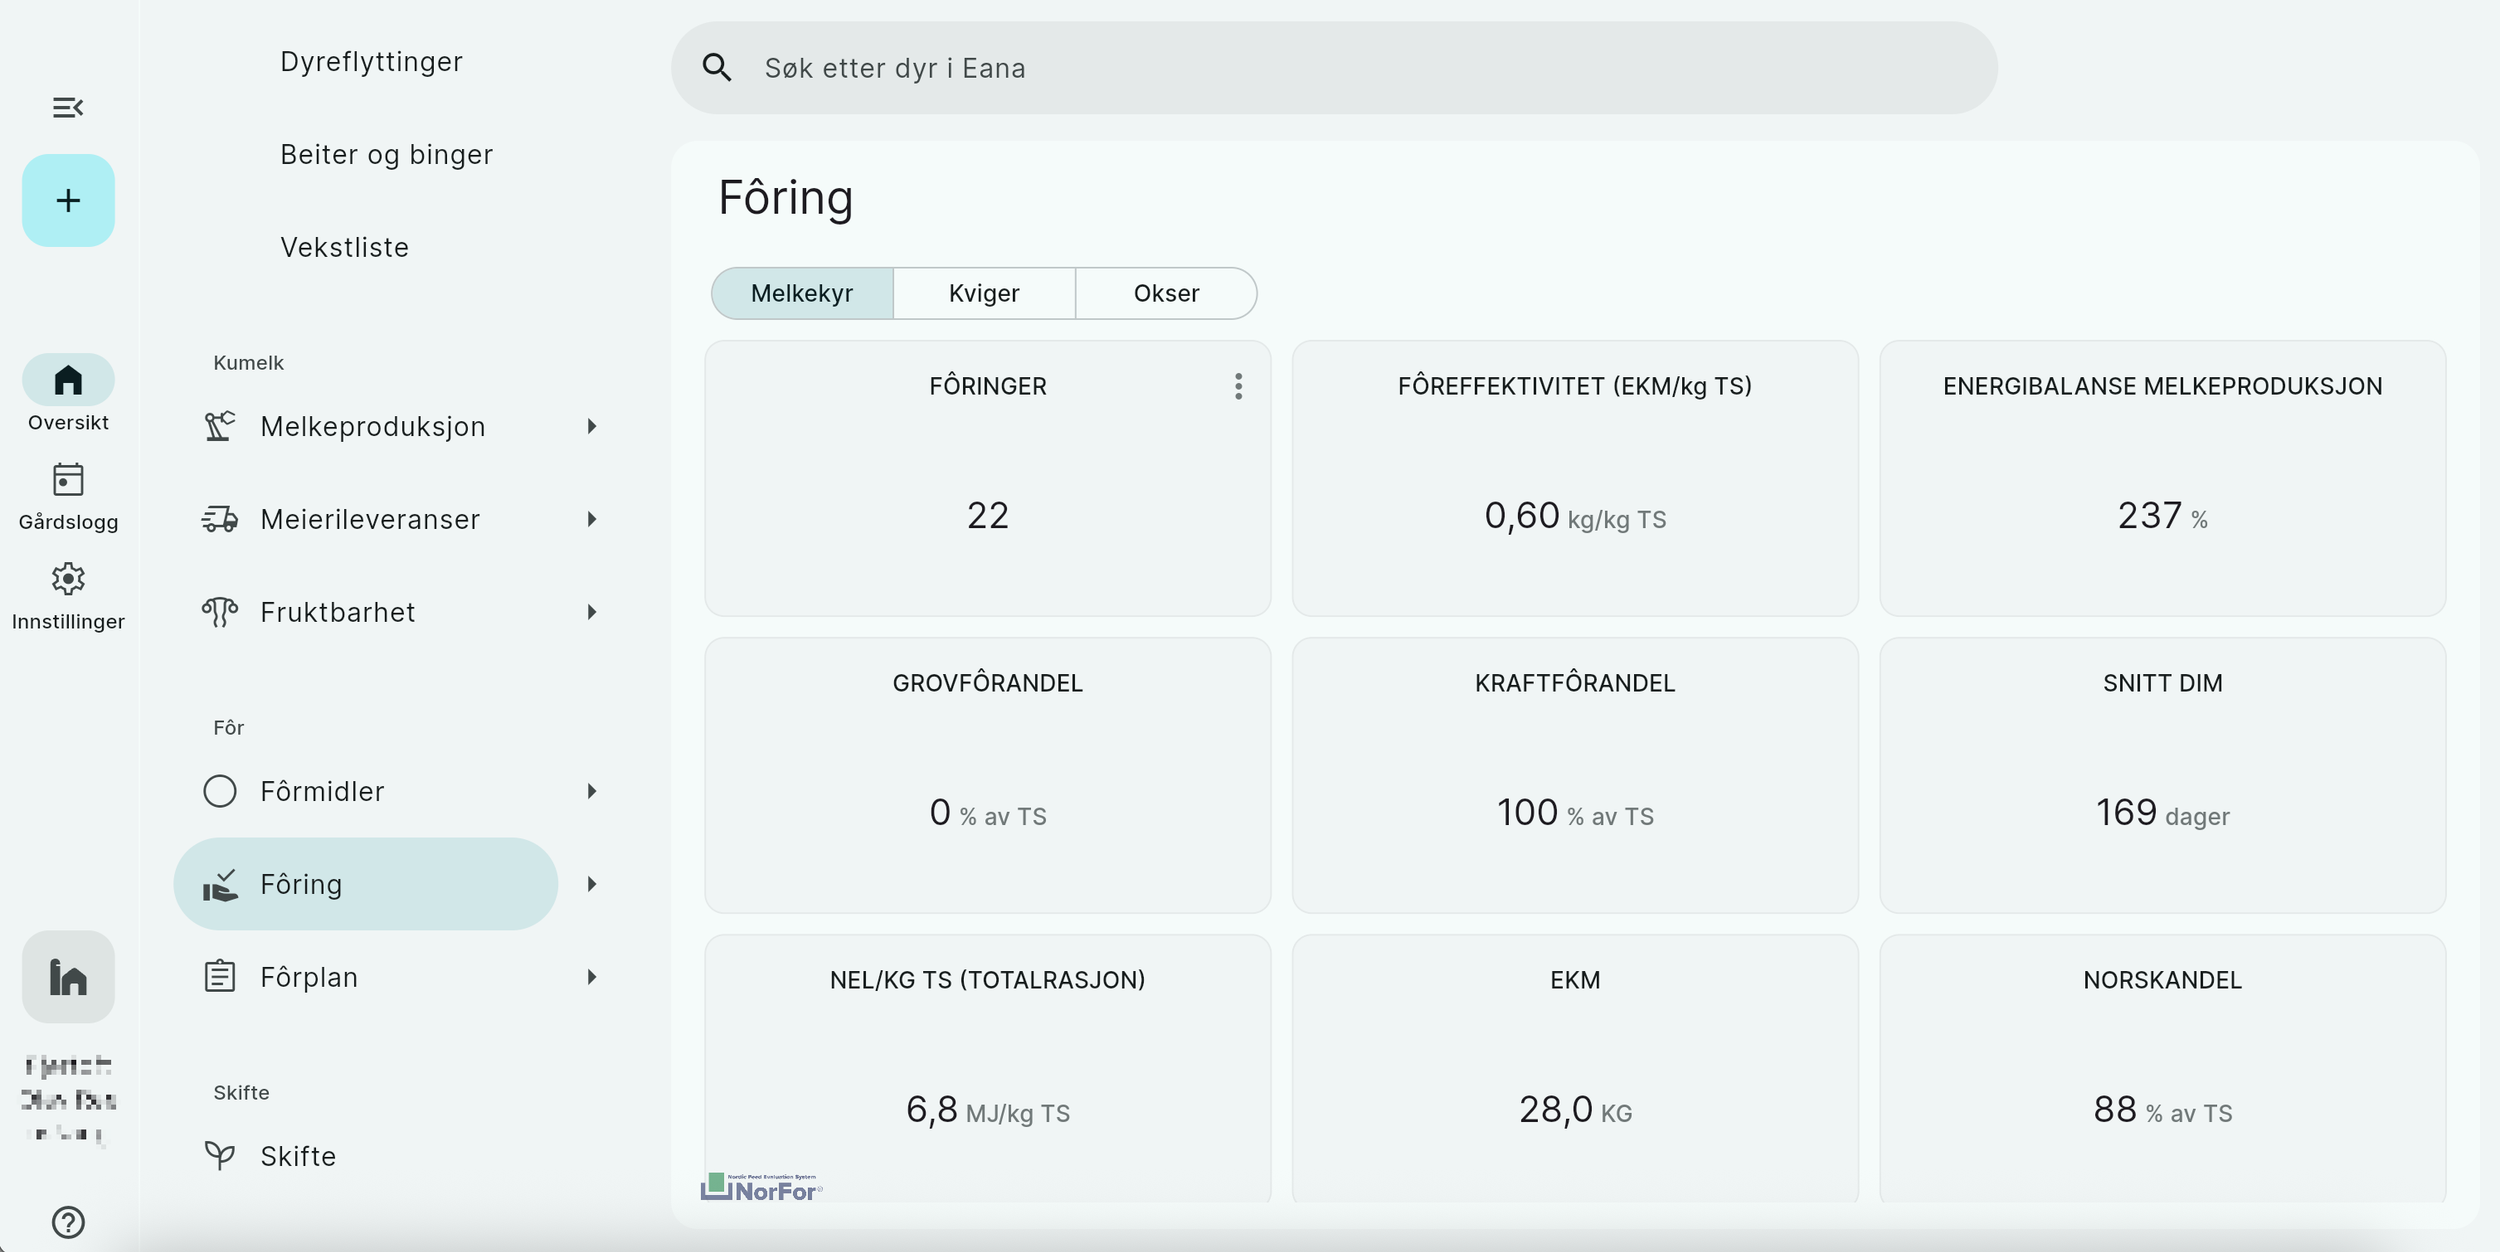Screen dimensions: 2500x1252
Task: Click the plus add button
Action: [68, 200]
